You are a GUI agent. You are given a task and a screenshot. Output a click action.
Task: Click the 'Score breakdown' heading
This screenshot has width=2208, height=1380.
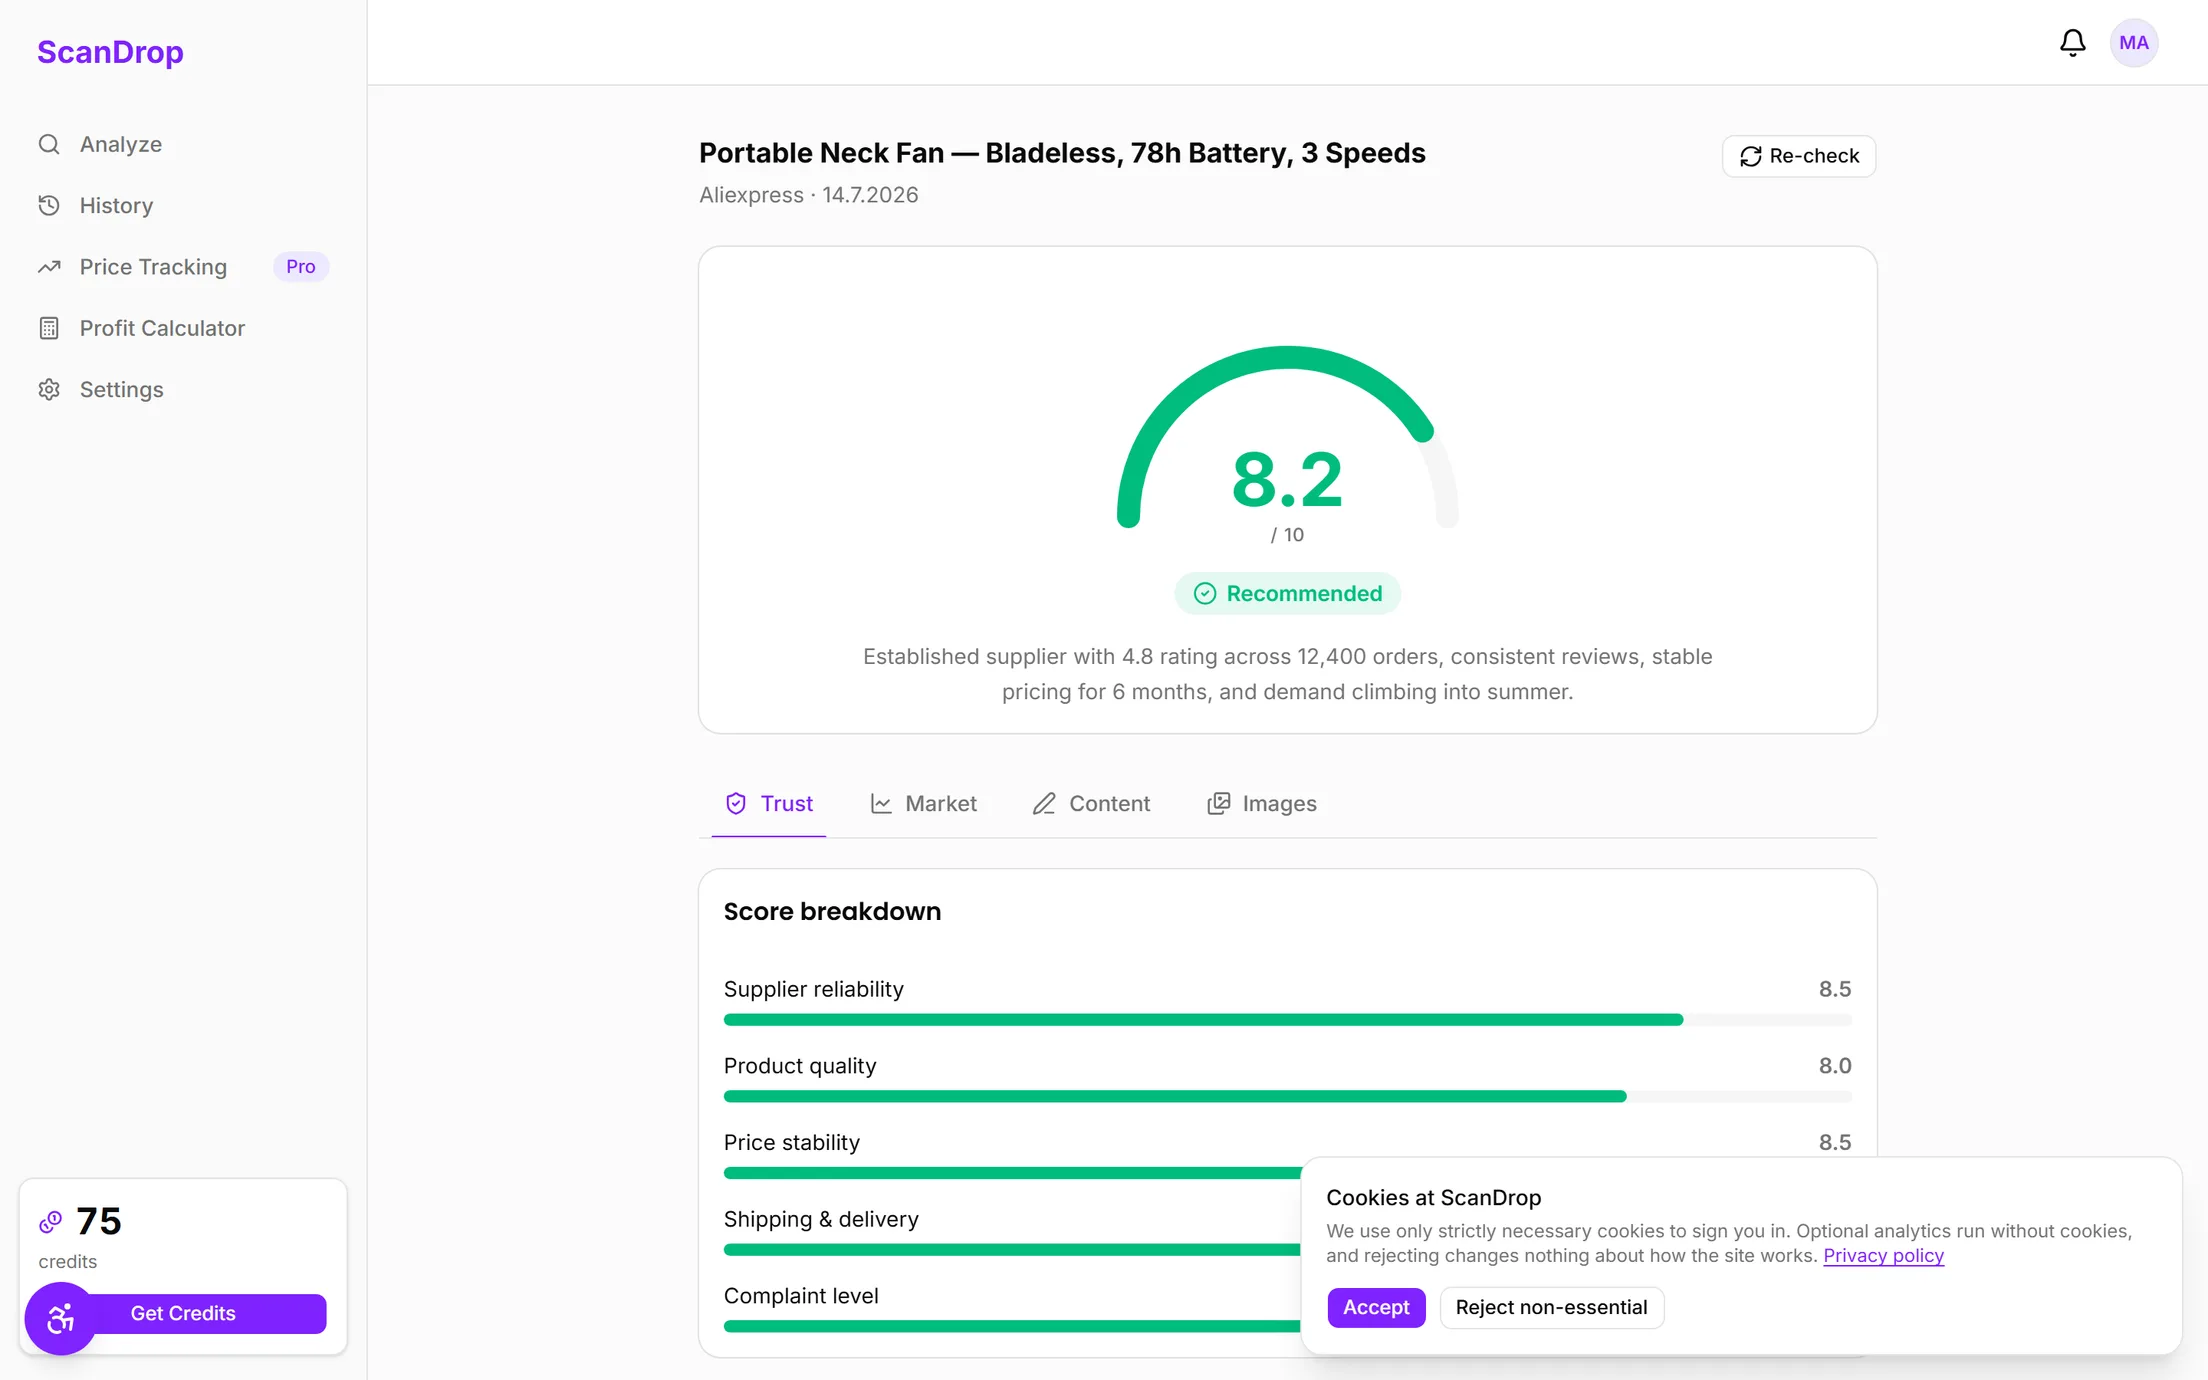click(832, 912)
